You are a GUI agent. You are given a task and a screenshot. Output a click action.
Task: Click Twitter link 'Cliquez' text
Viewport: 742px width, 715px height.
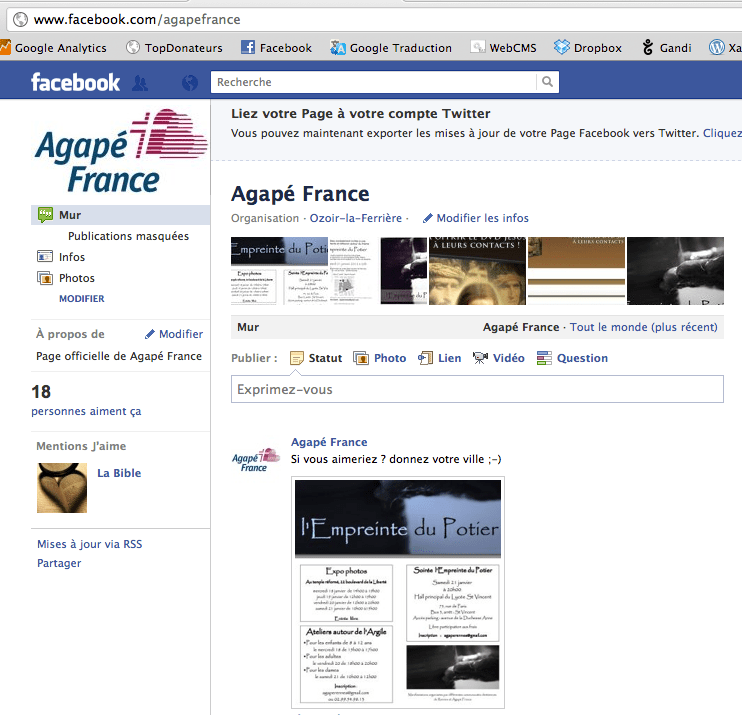722,133
